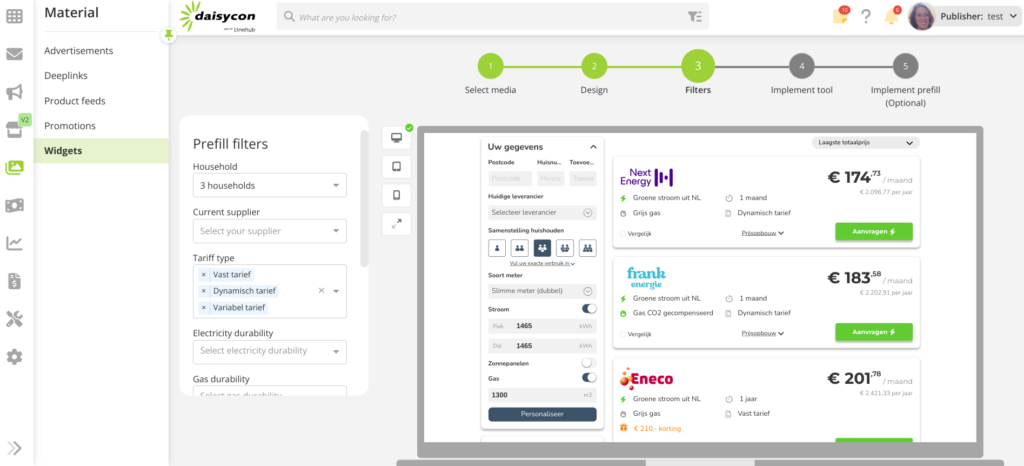Screen dimensions: 1024x466
Task: Open the Current supplier dropdown
Action: click(269, 232)
